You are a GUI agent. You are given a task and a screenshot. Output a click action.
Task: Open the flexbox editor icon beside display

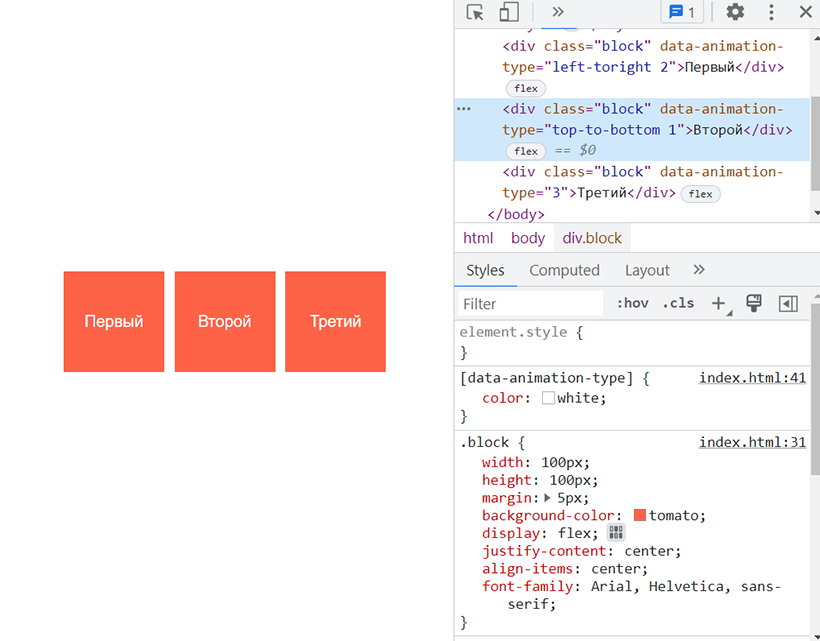616,533
